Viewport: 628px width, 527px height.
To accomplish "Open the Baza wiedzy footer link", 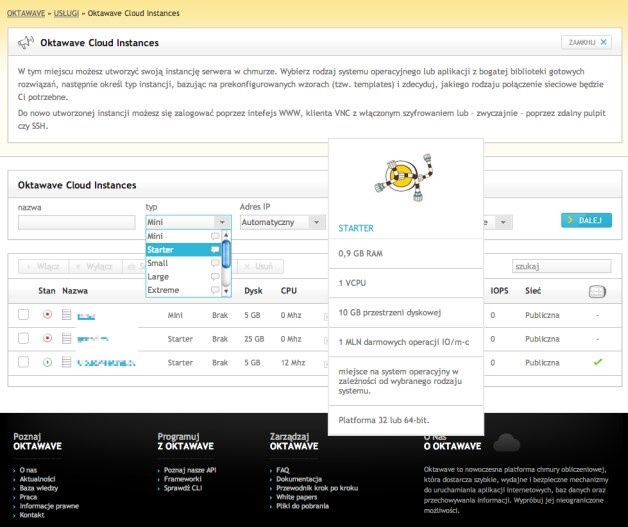I will pyautogui.click(x=39, y=488).
